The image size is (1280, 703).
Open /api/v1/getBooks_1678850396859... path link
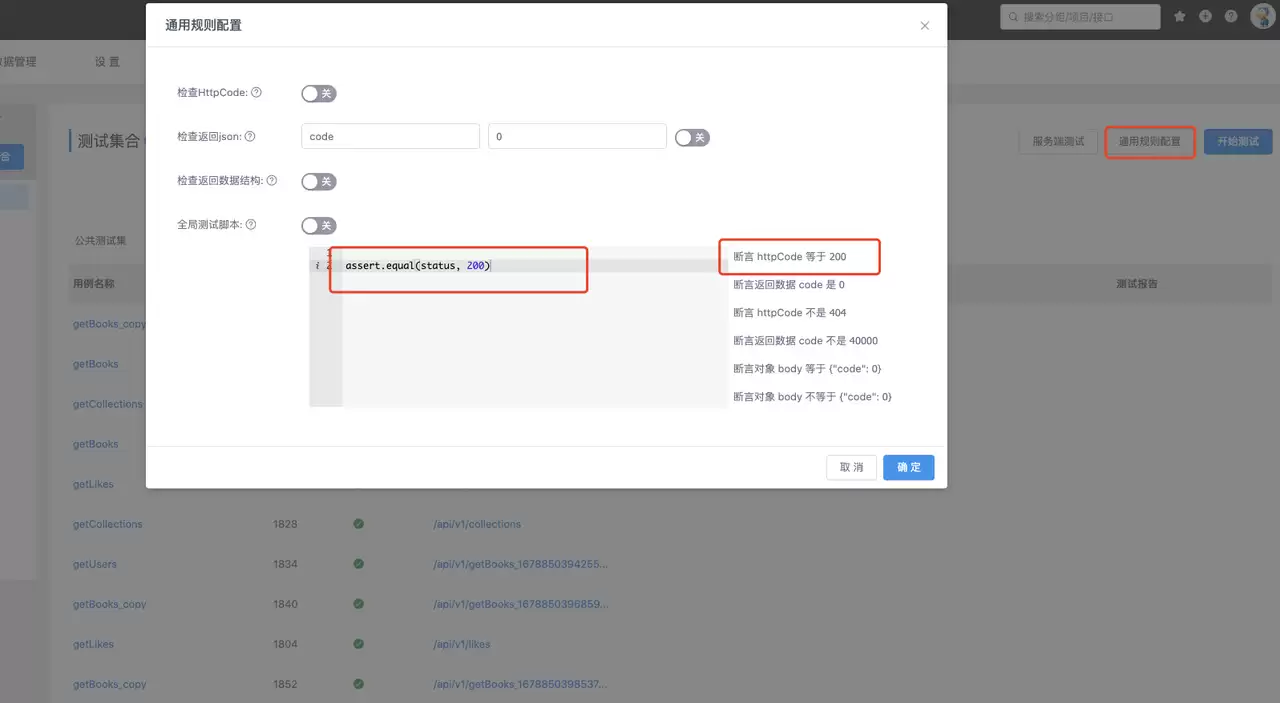click(x=520, y=604)
